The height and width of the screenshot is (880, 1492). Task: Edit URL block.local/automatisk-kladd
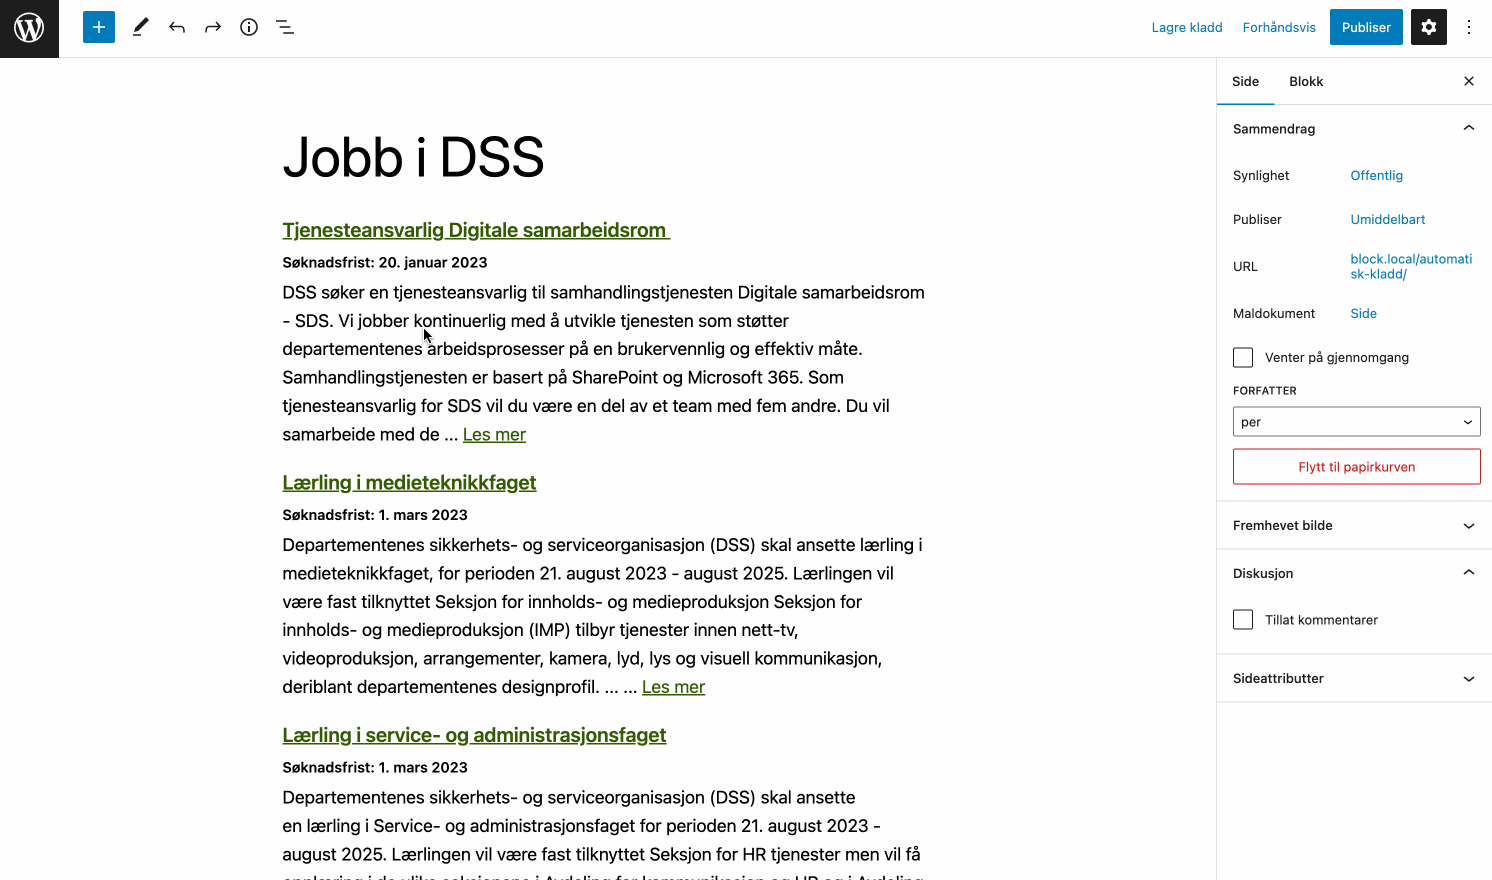(1411, 266)
